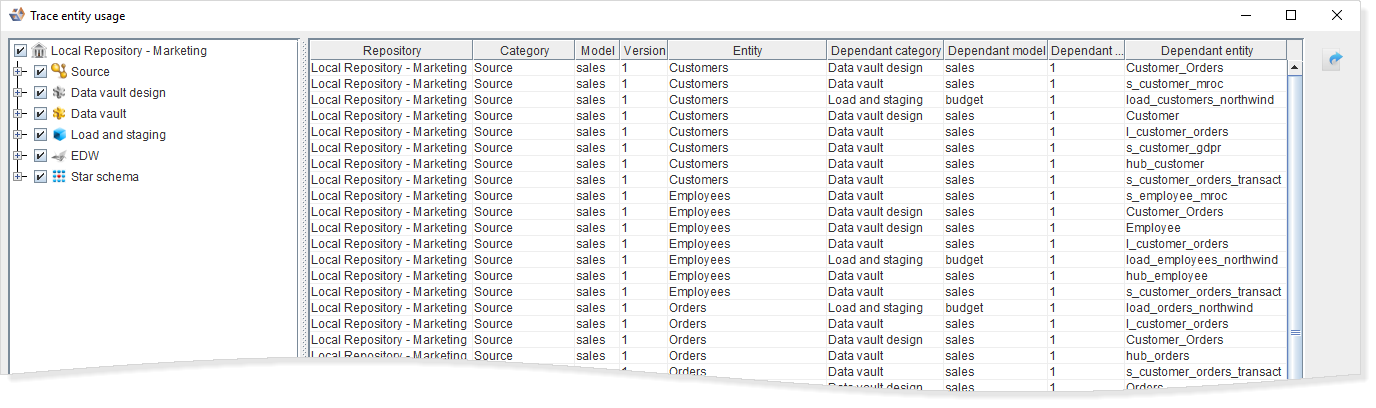Click the EDW category icon
Screen dimensions: 1376x408
tap(59, 156)
